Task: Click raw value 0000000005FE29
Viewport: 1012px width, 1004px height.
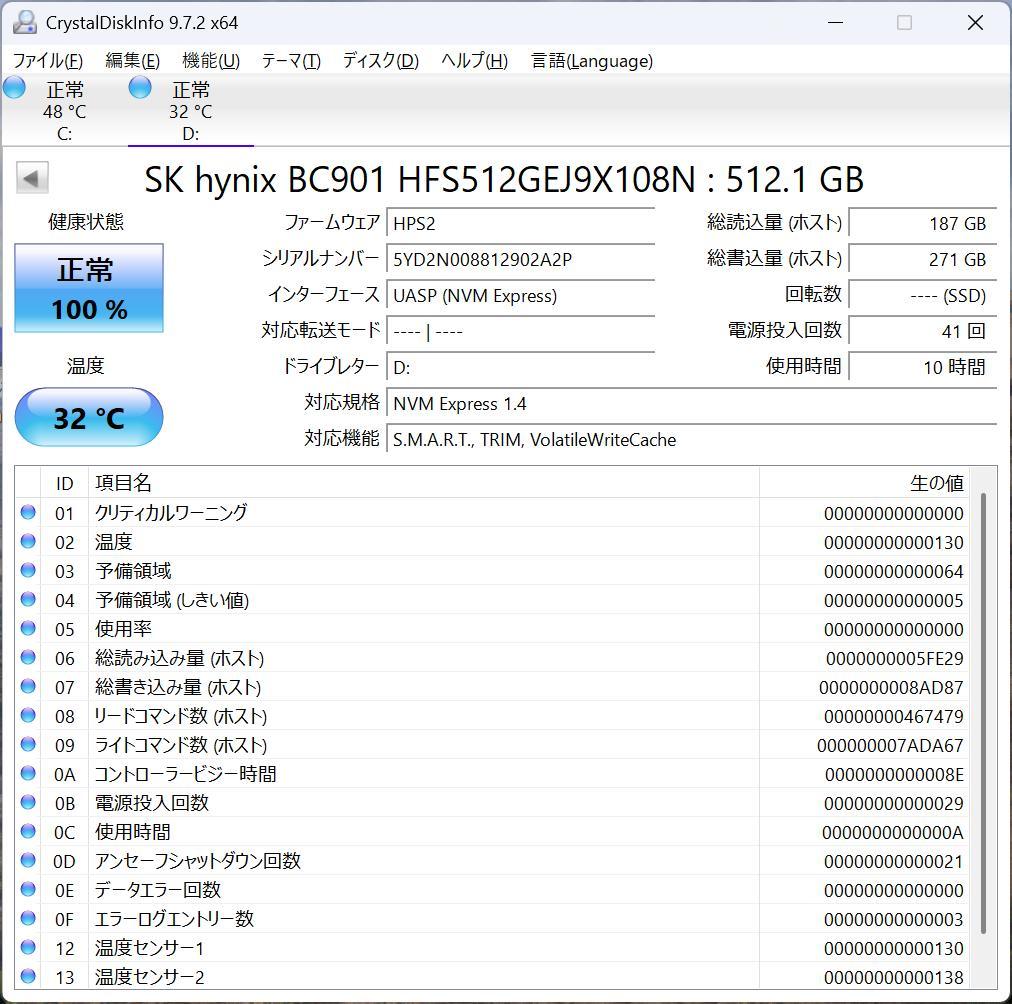Action: click(x=895, y=658)
